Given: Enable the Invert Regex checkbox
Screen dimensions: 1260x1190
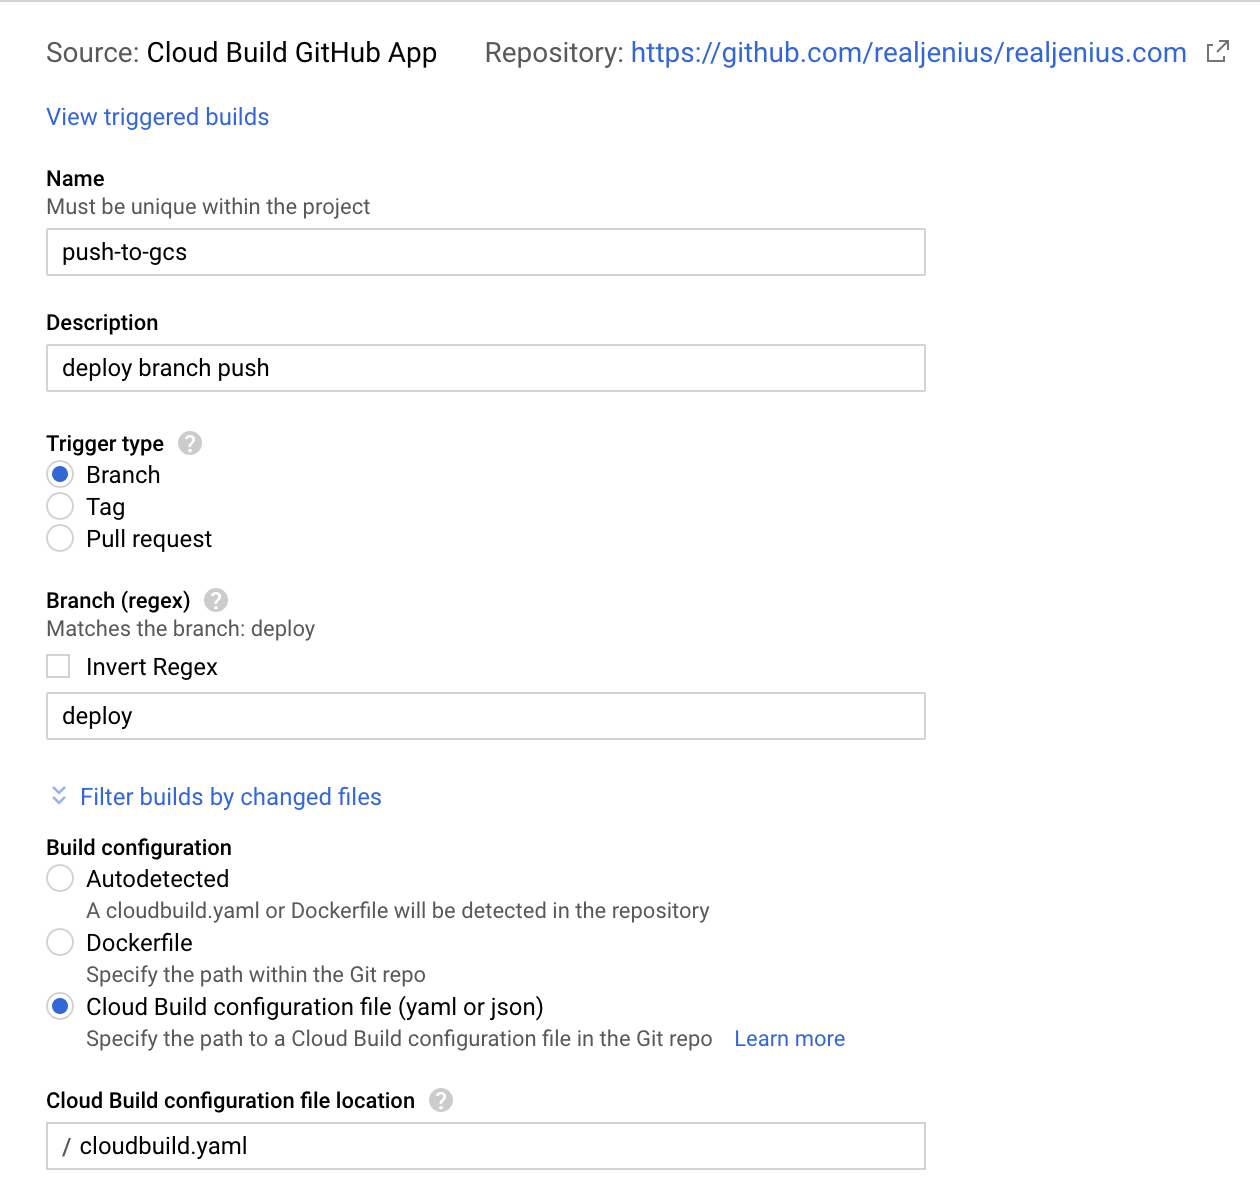Looking at the screenshot, I should tap(59, 667).
